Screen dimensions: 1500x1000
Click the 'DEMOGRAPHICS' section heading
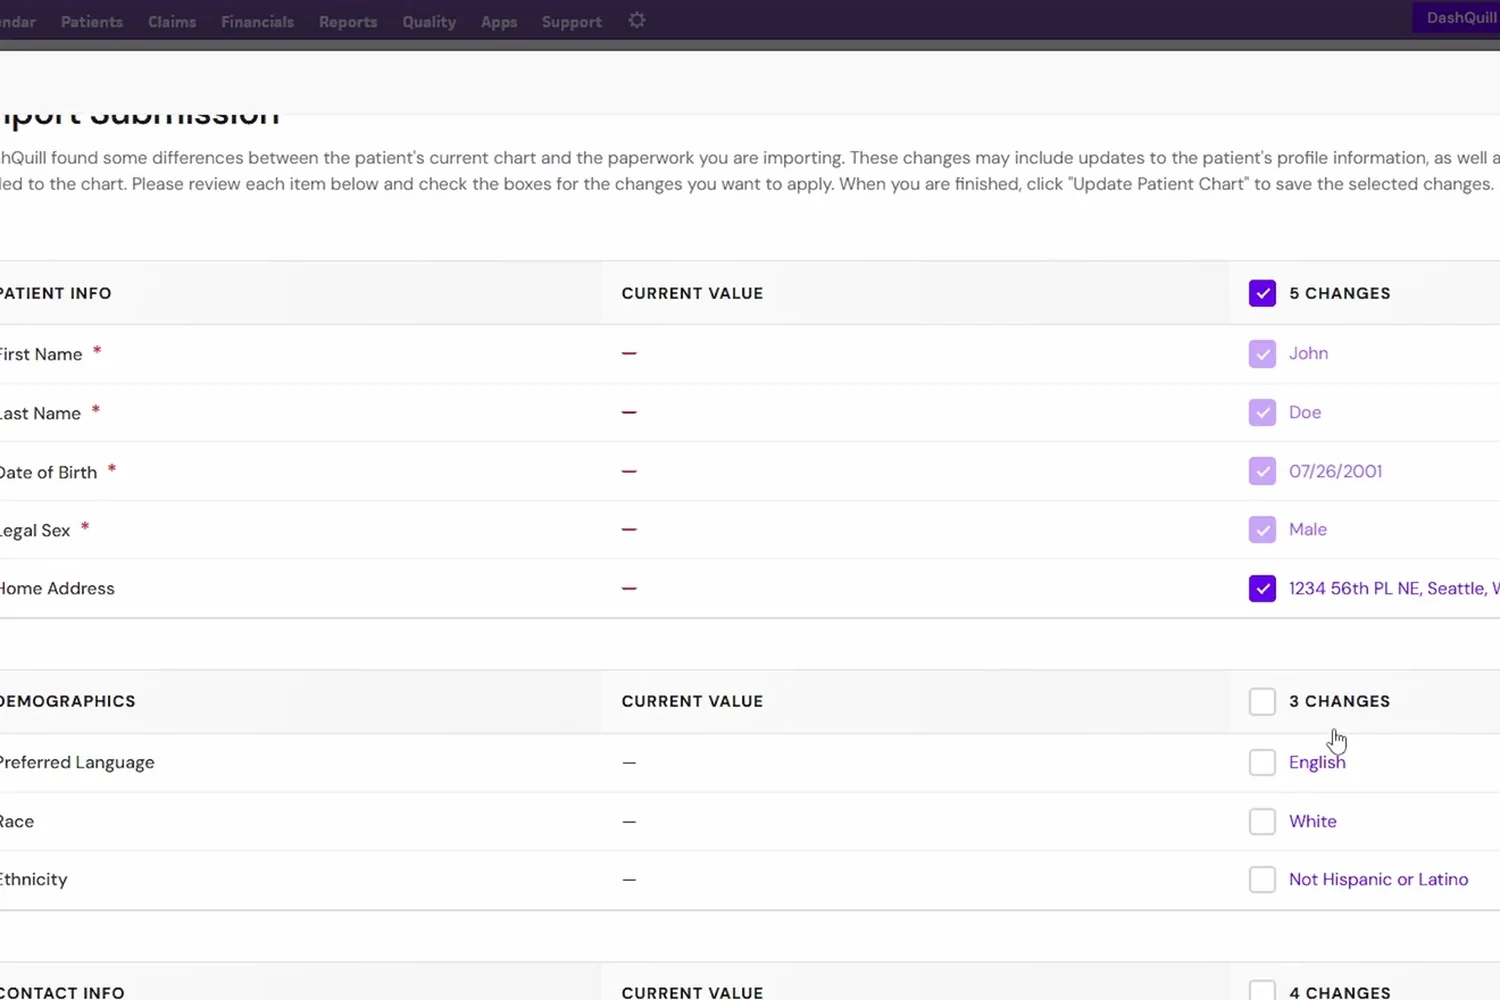pyautogui.click(x=67, y=701)
